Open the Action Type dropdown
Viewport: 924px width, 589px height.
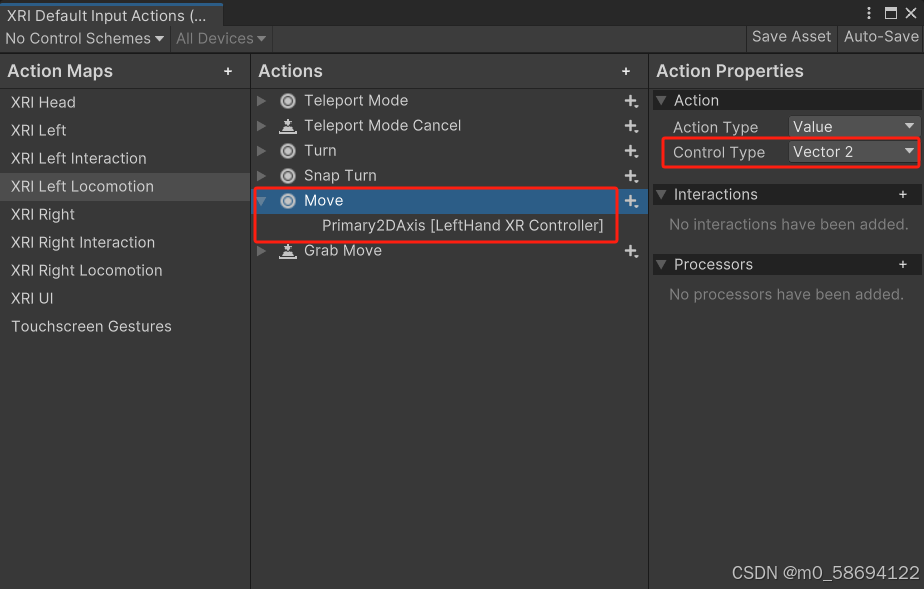[x=853, y=126]
